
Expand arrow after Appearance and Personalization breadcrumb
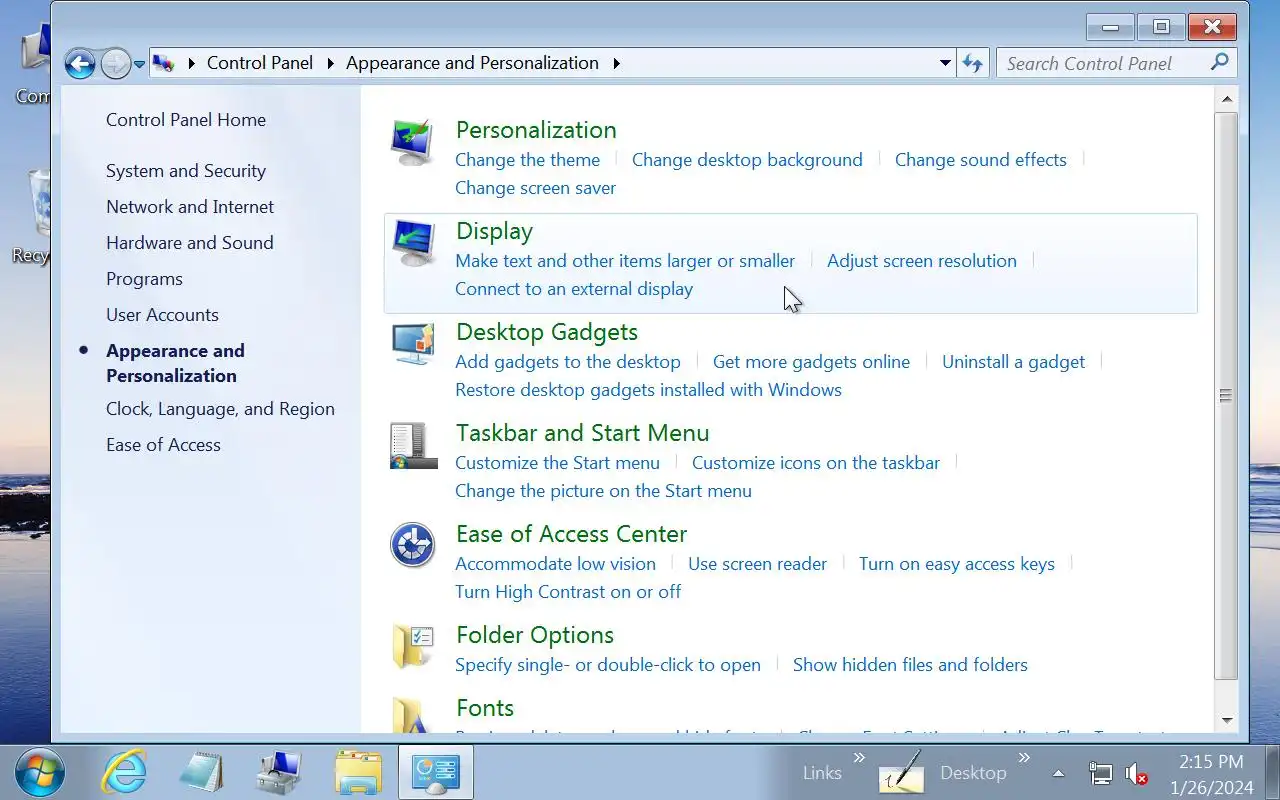[x=616, y=63]
